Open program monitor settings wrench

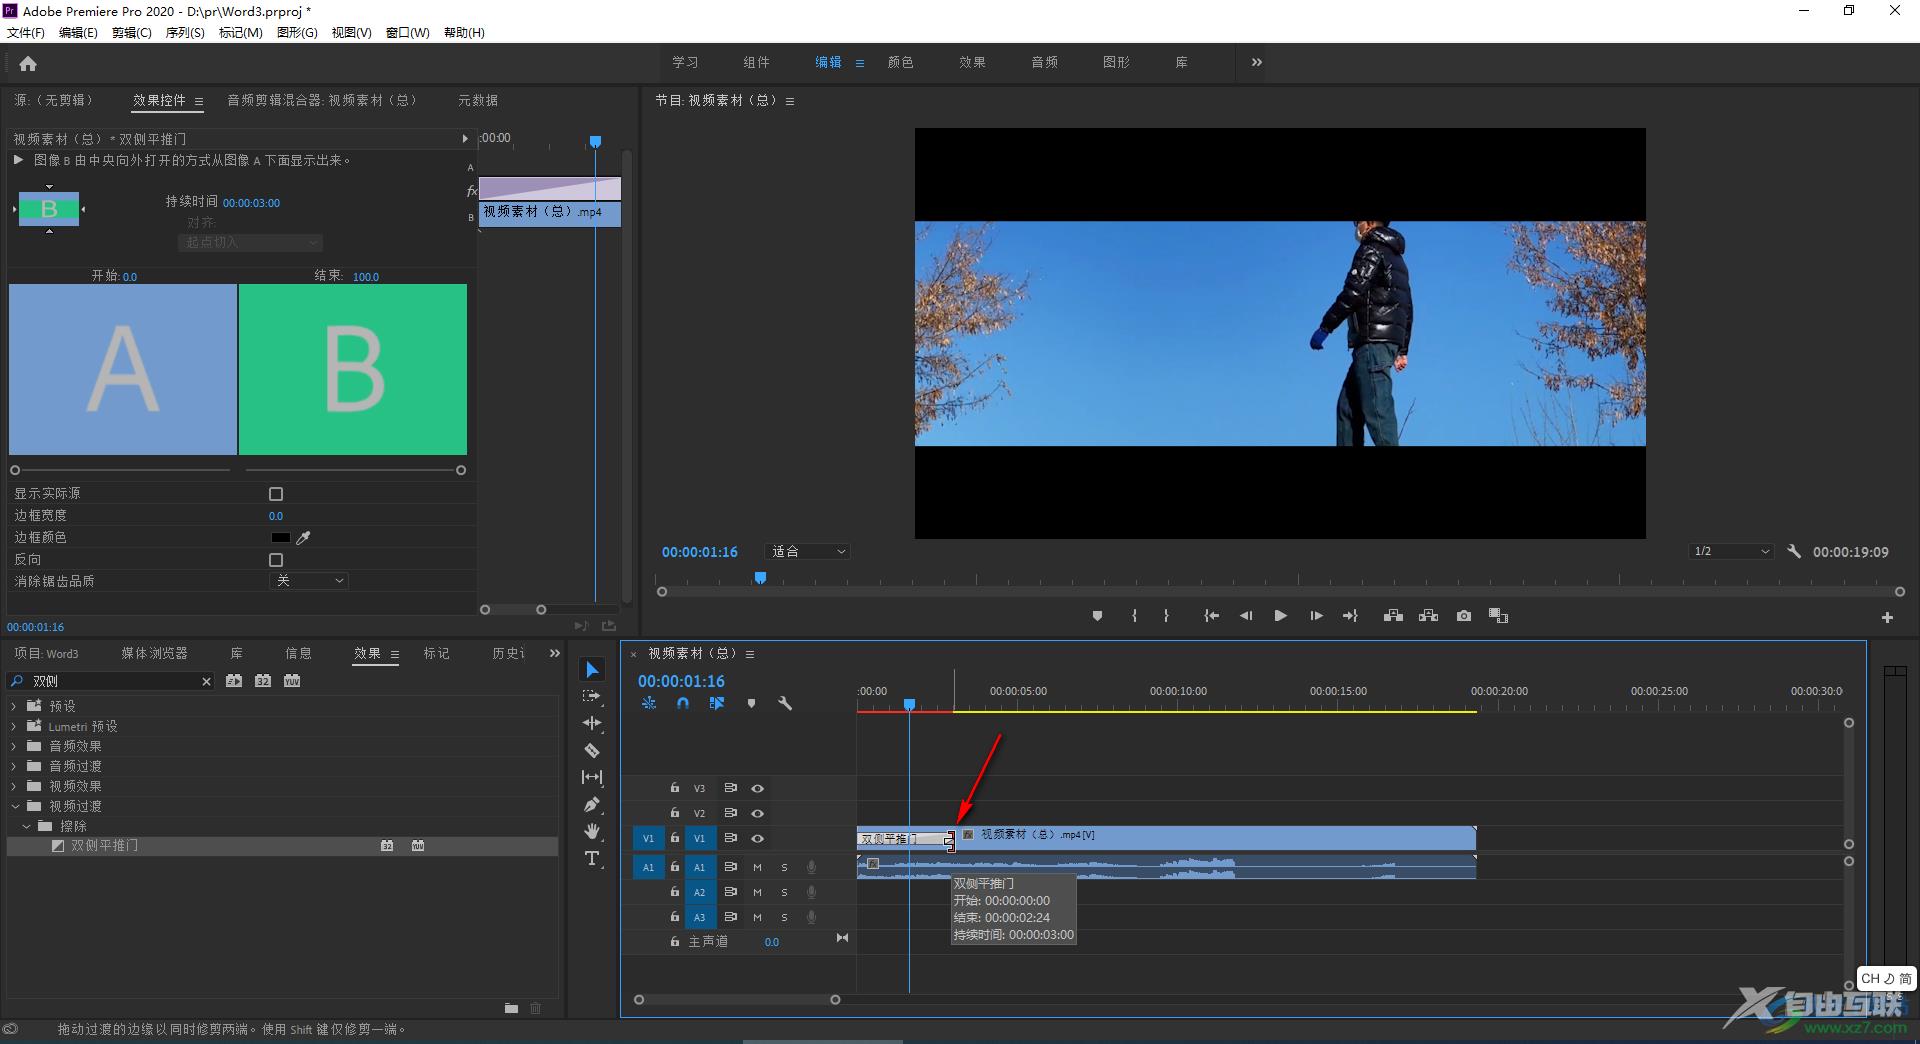point(1794,551)
